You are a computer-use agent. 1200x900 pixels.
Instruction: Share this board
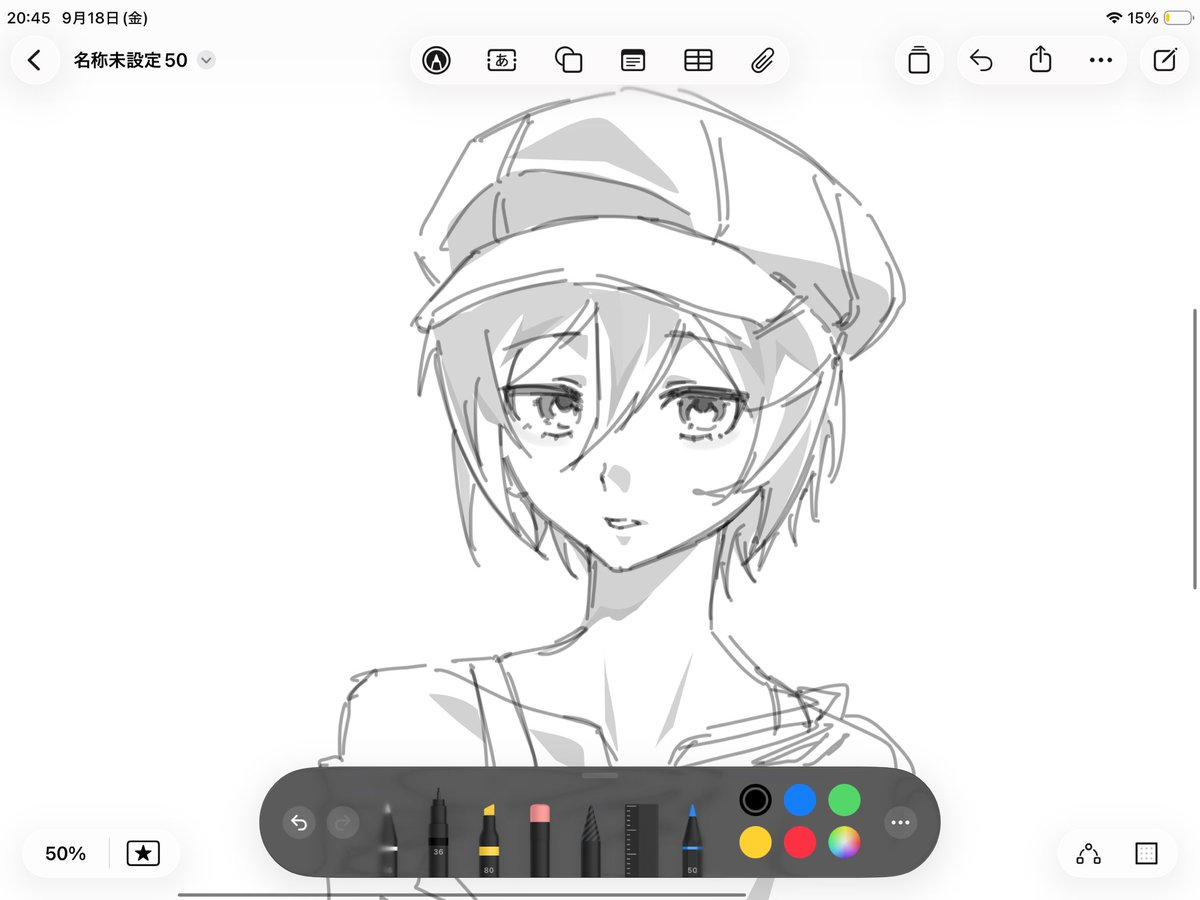(1041, 60)
